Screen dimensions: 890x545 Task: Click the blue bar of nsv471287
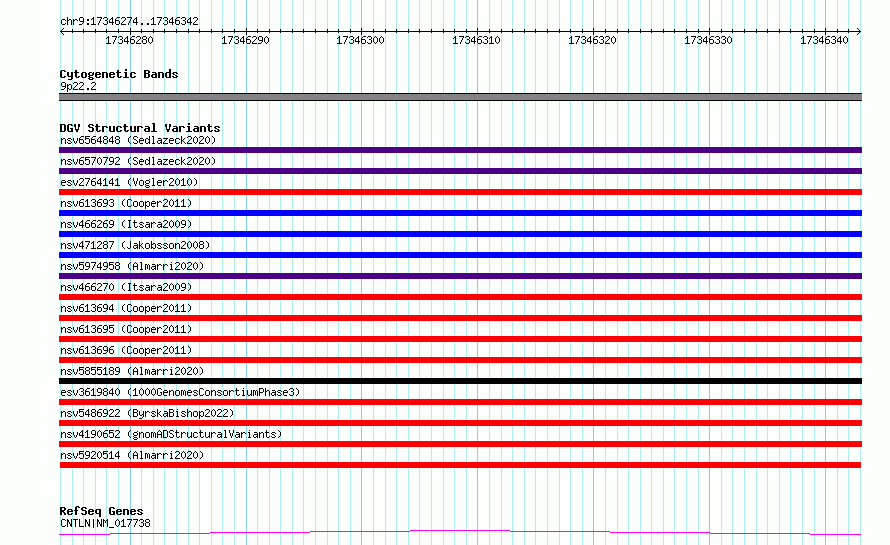click(460, 255)
